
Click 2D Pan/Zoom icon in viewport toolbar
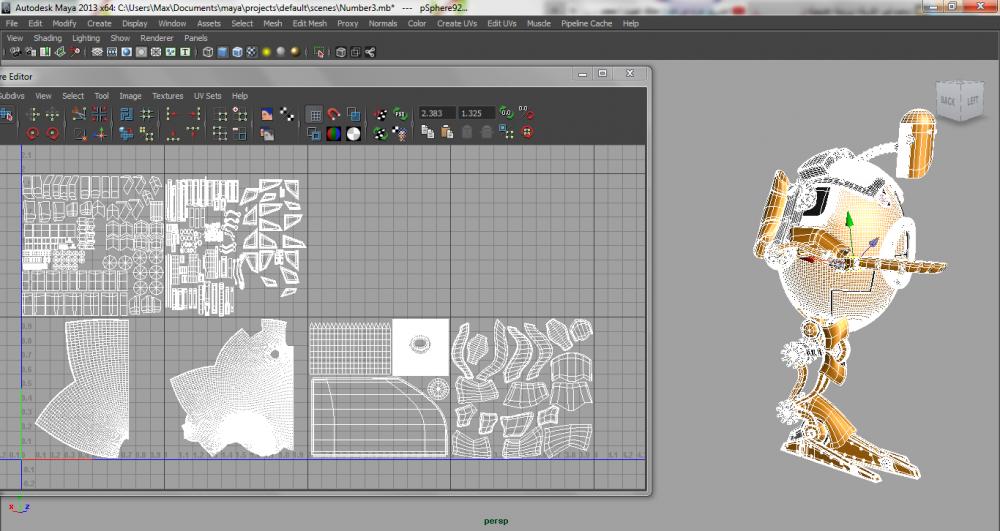tap(75, 52)
